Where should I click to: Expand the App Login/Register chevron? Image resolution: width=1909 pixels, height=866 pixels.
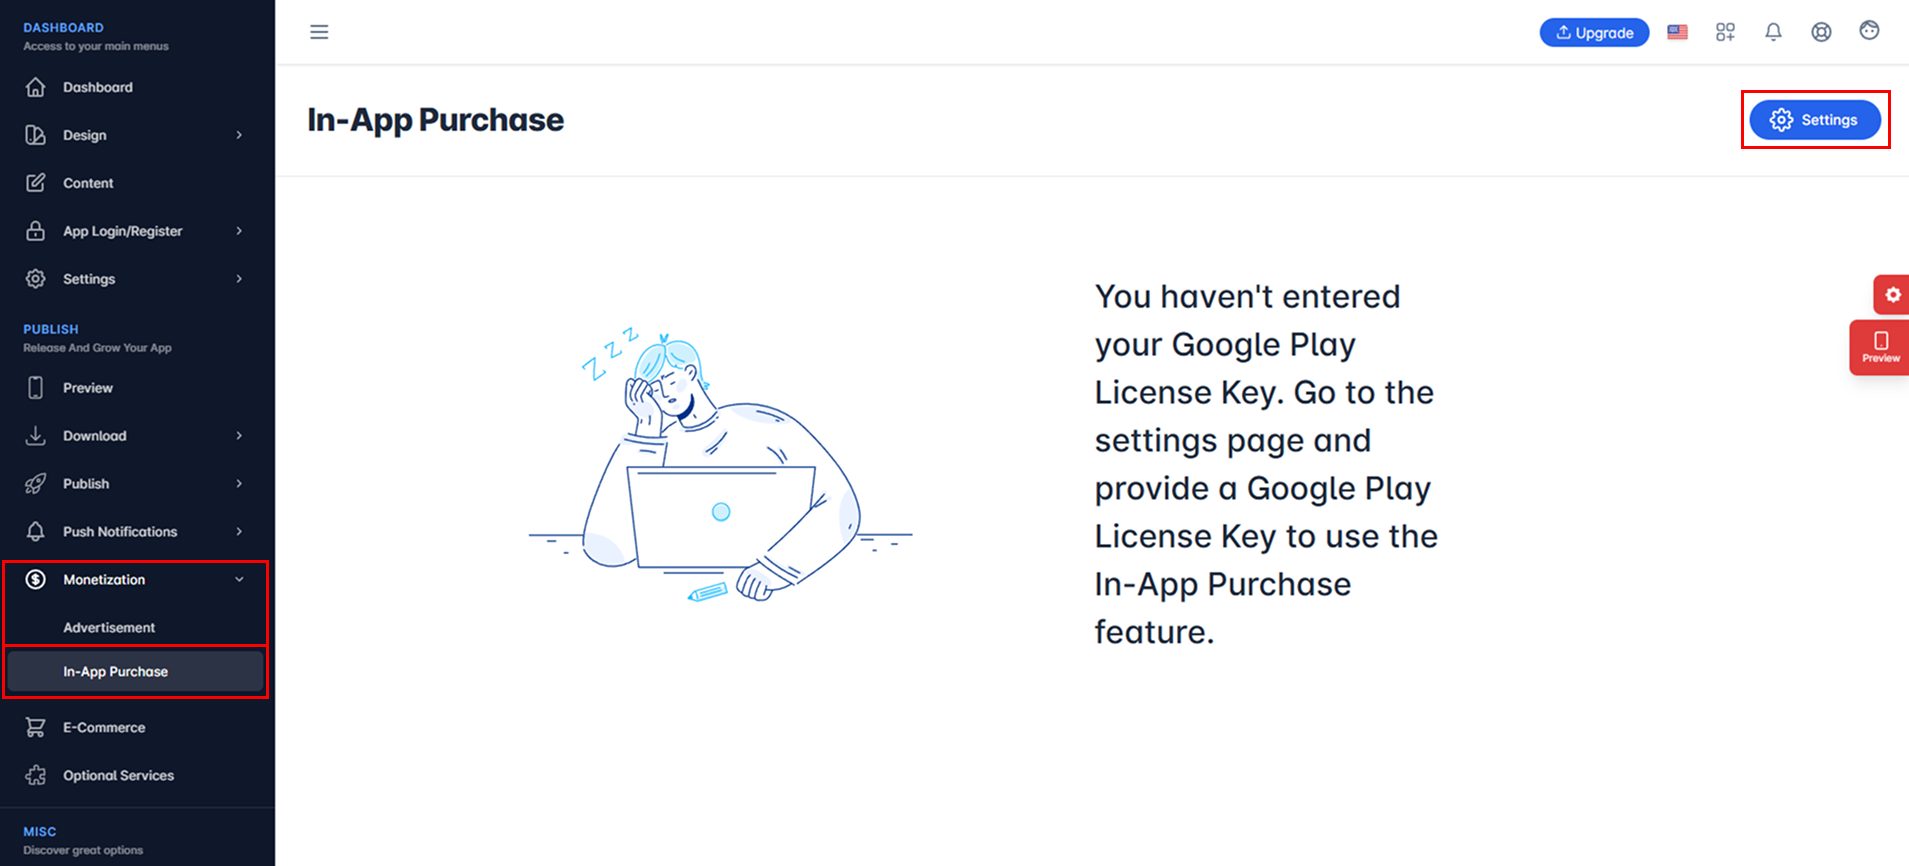pos(239,231)
